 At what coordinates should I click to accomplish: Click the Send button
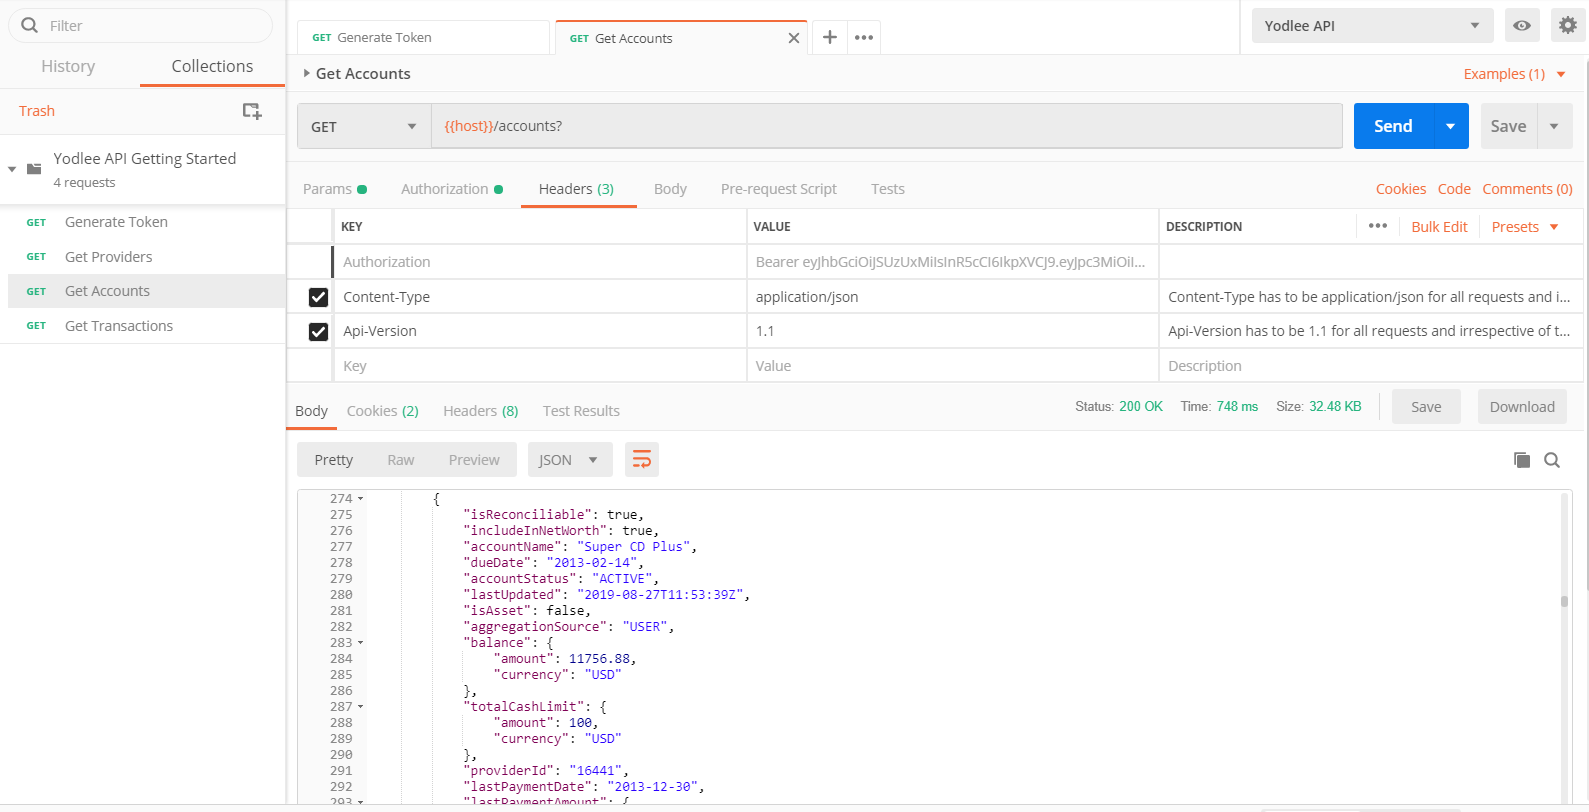click(1393, 126)
